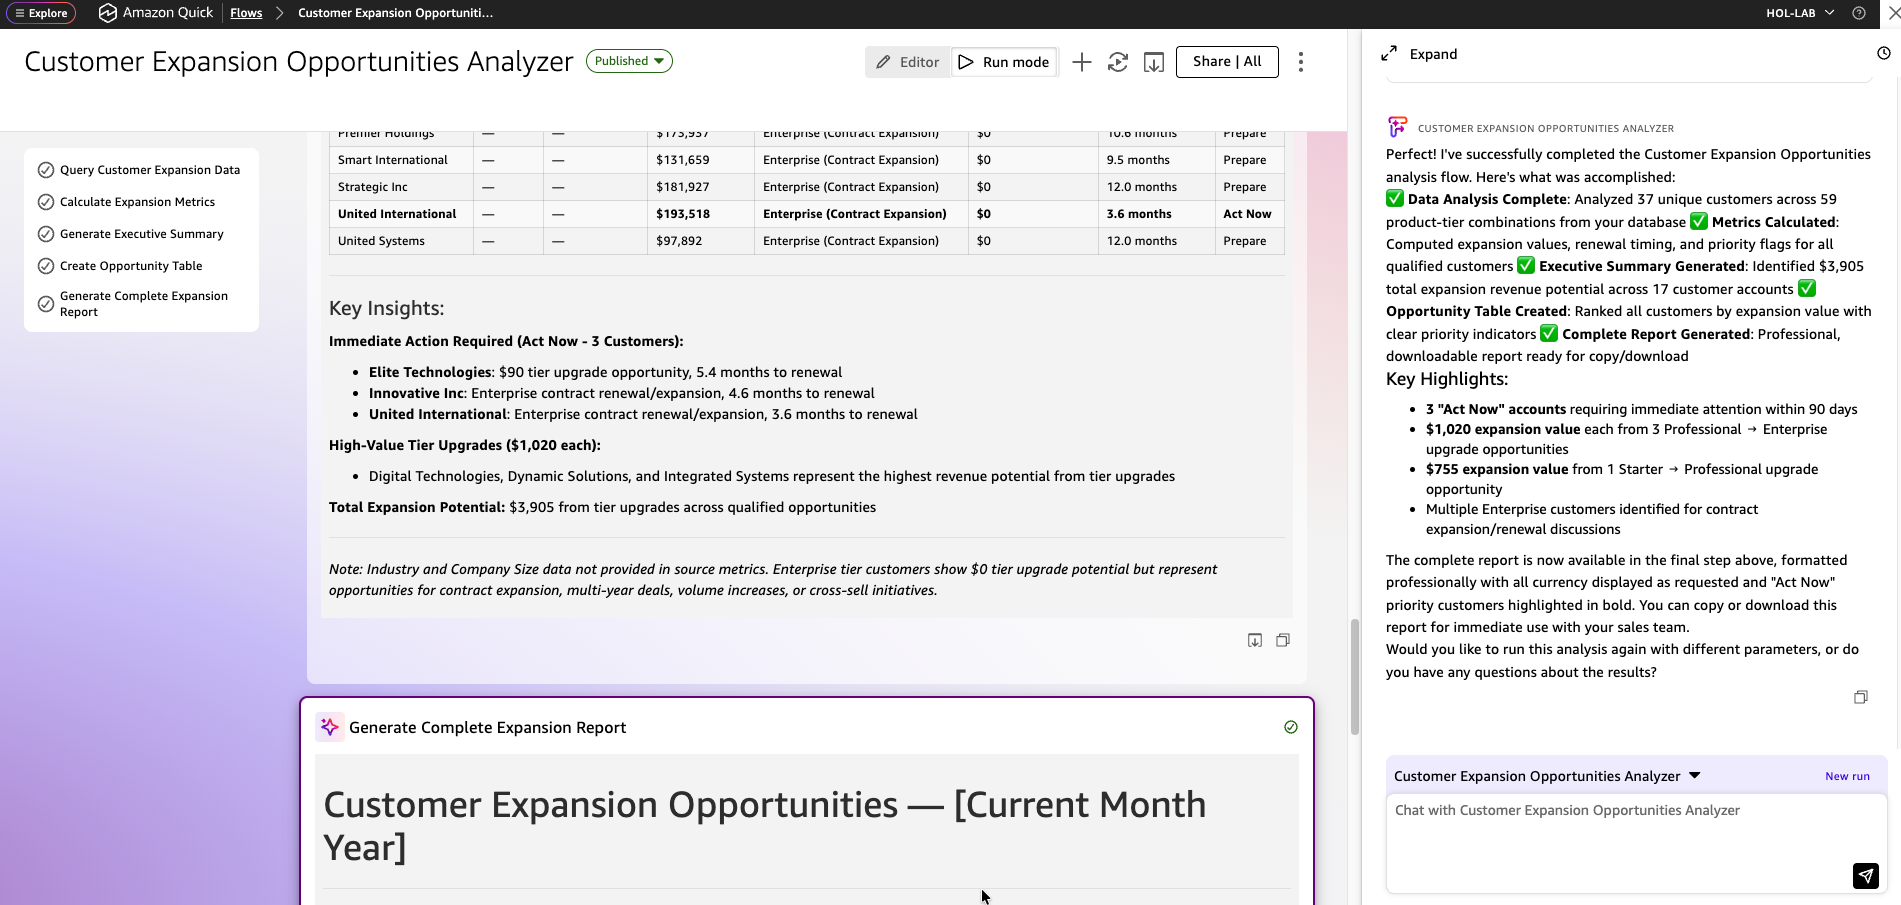Click the Strategic Inc table cell
The height and width of the screenshot is (905, 1901).
point(400,187)
